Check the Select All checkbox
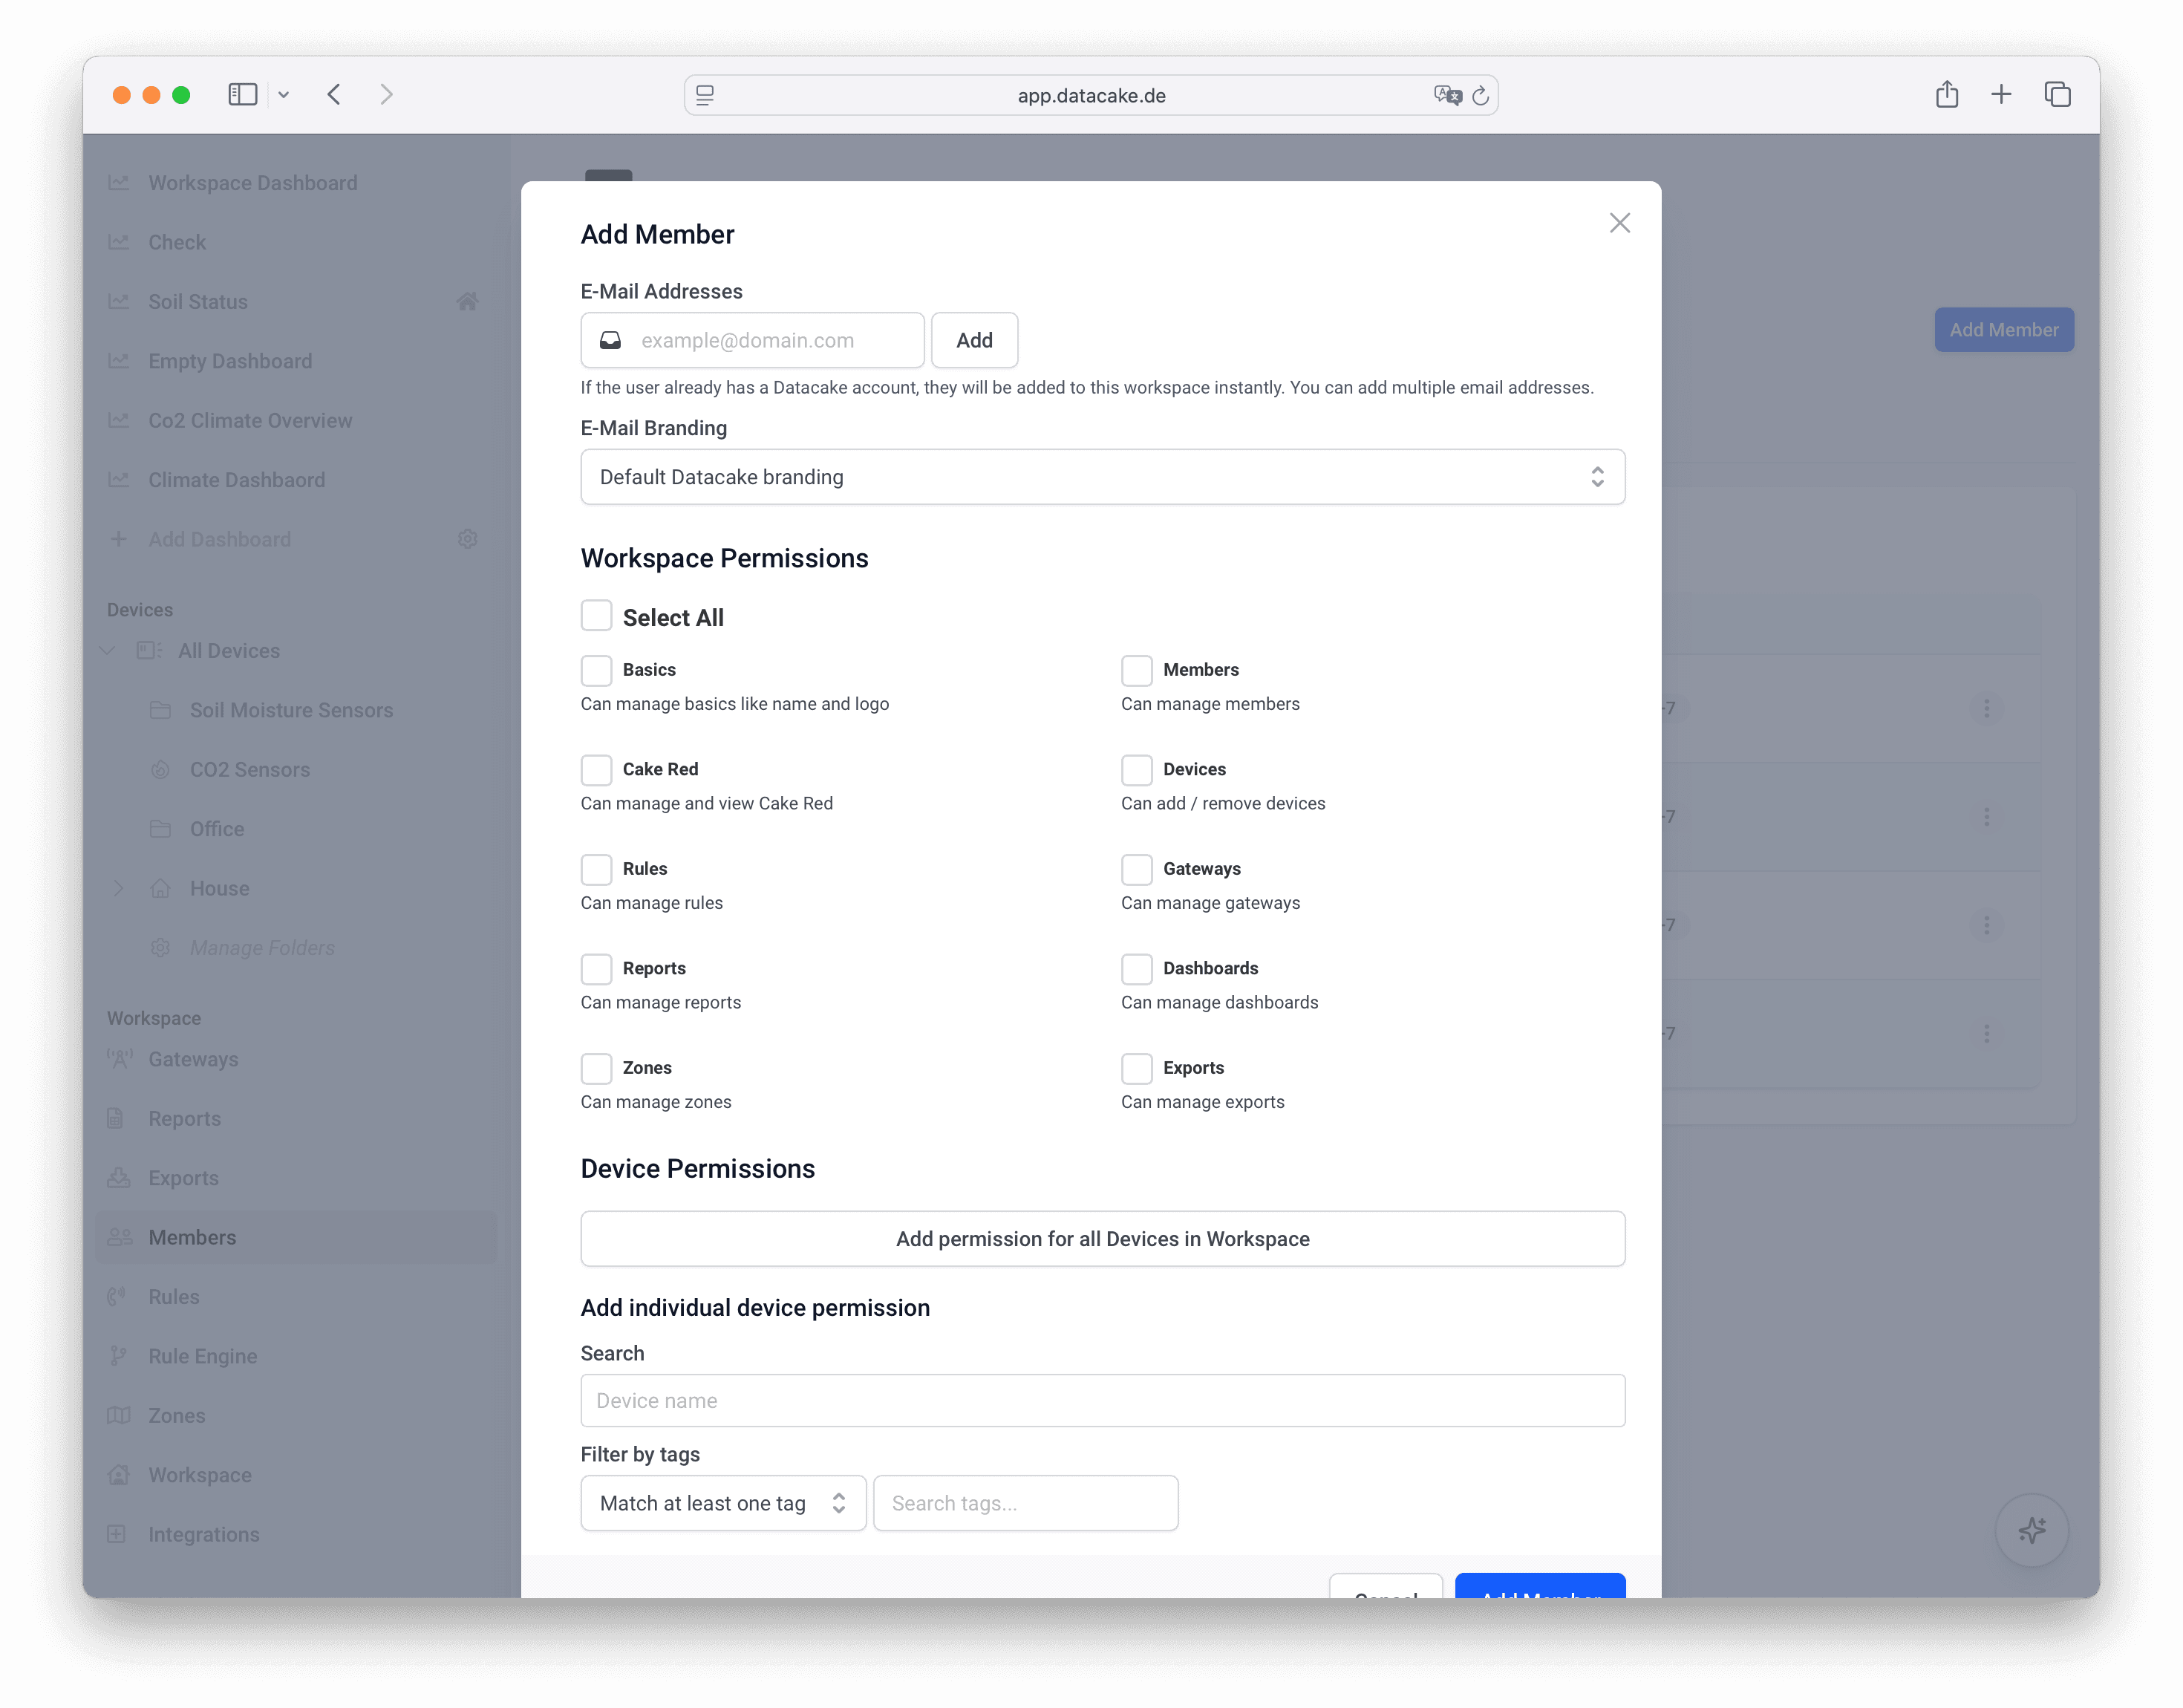 click(x=596, y=616)
